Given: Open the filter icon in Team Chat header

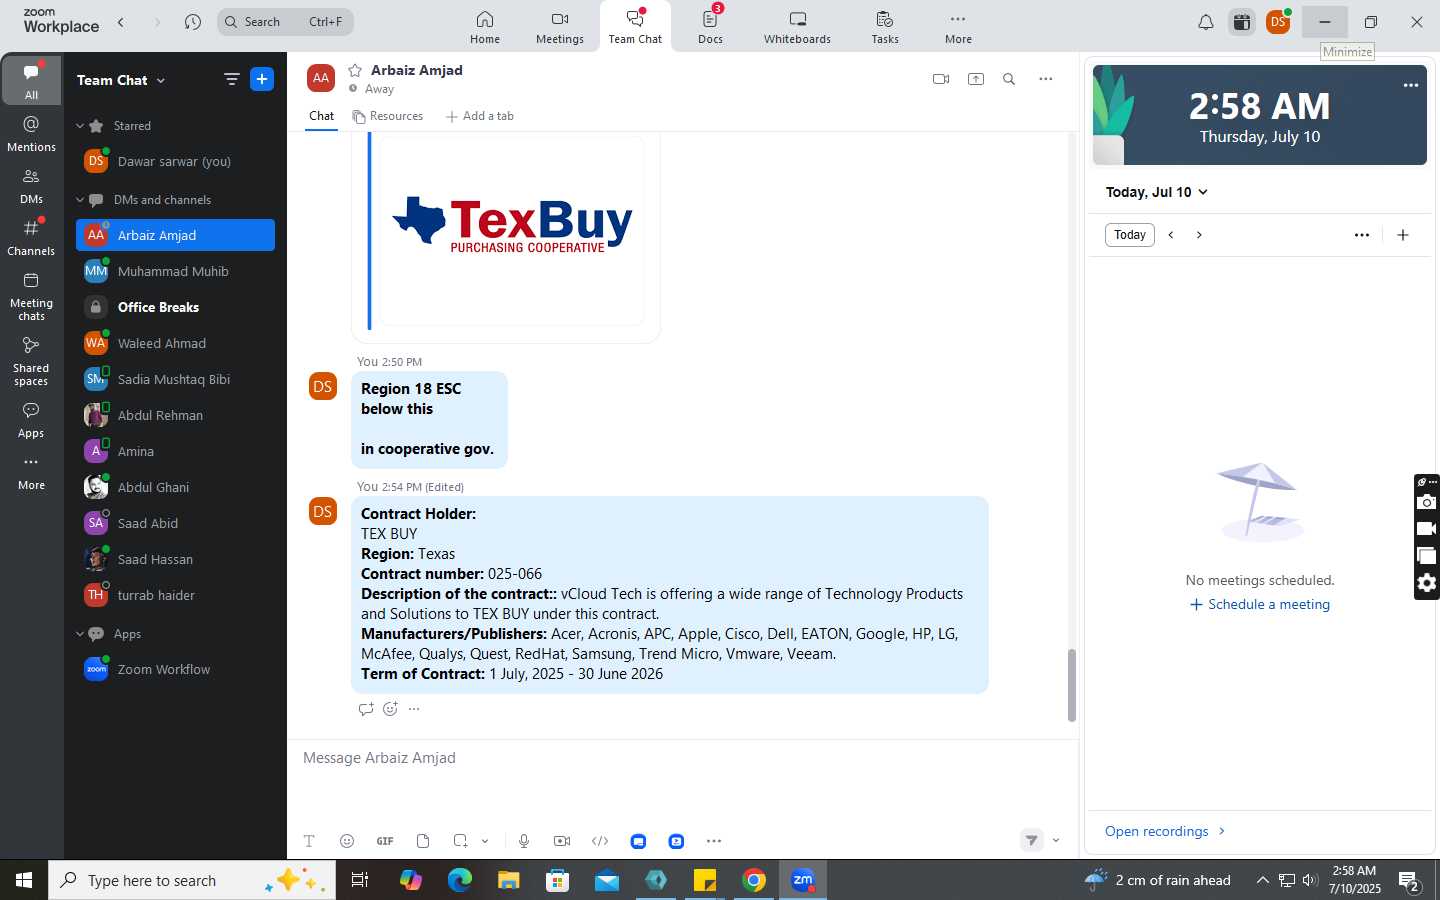Looking at the screenshot, I should tap(232, 79).
